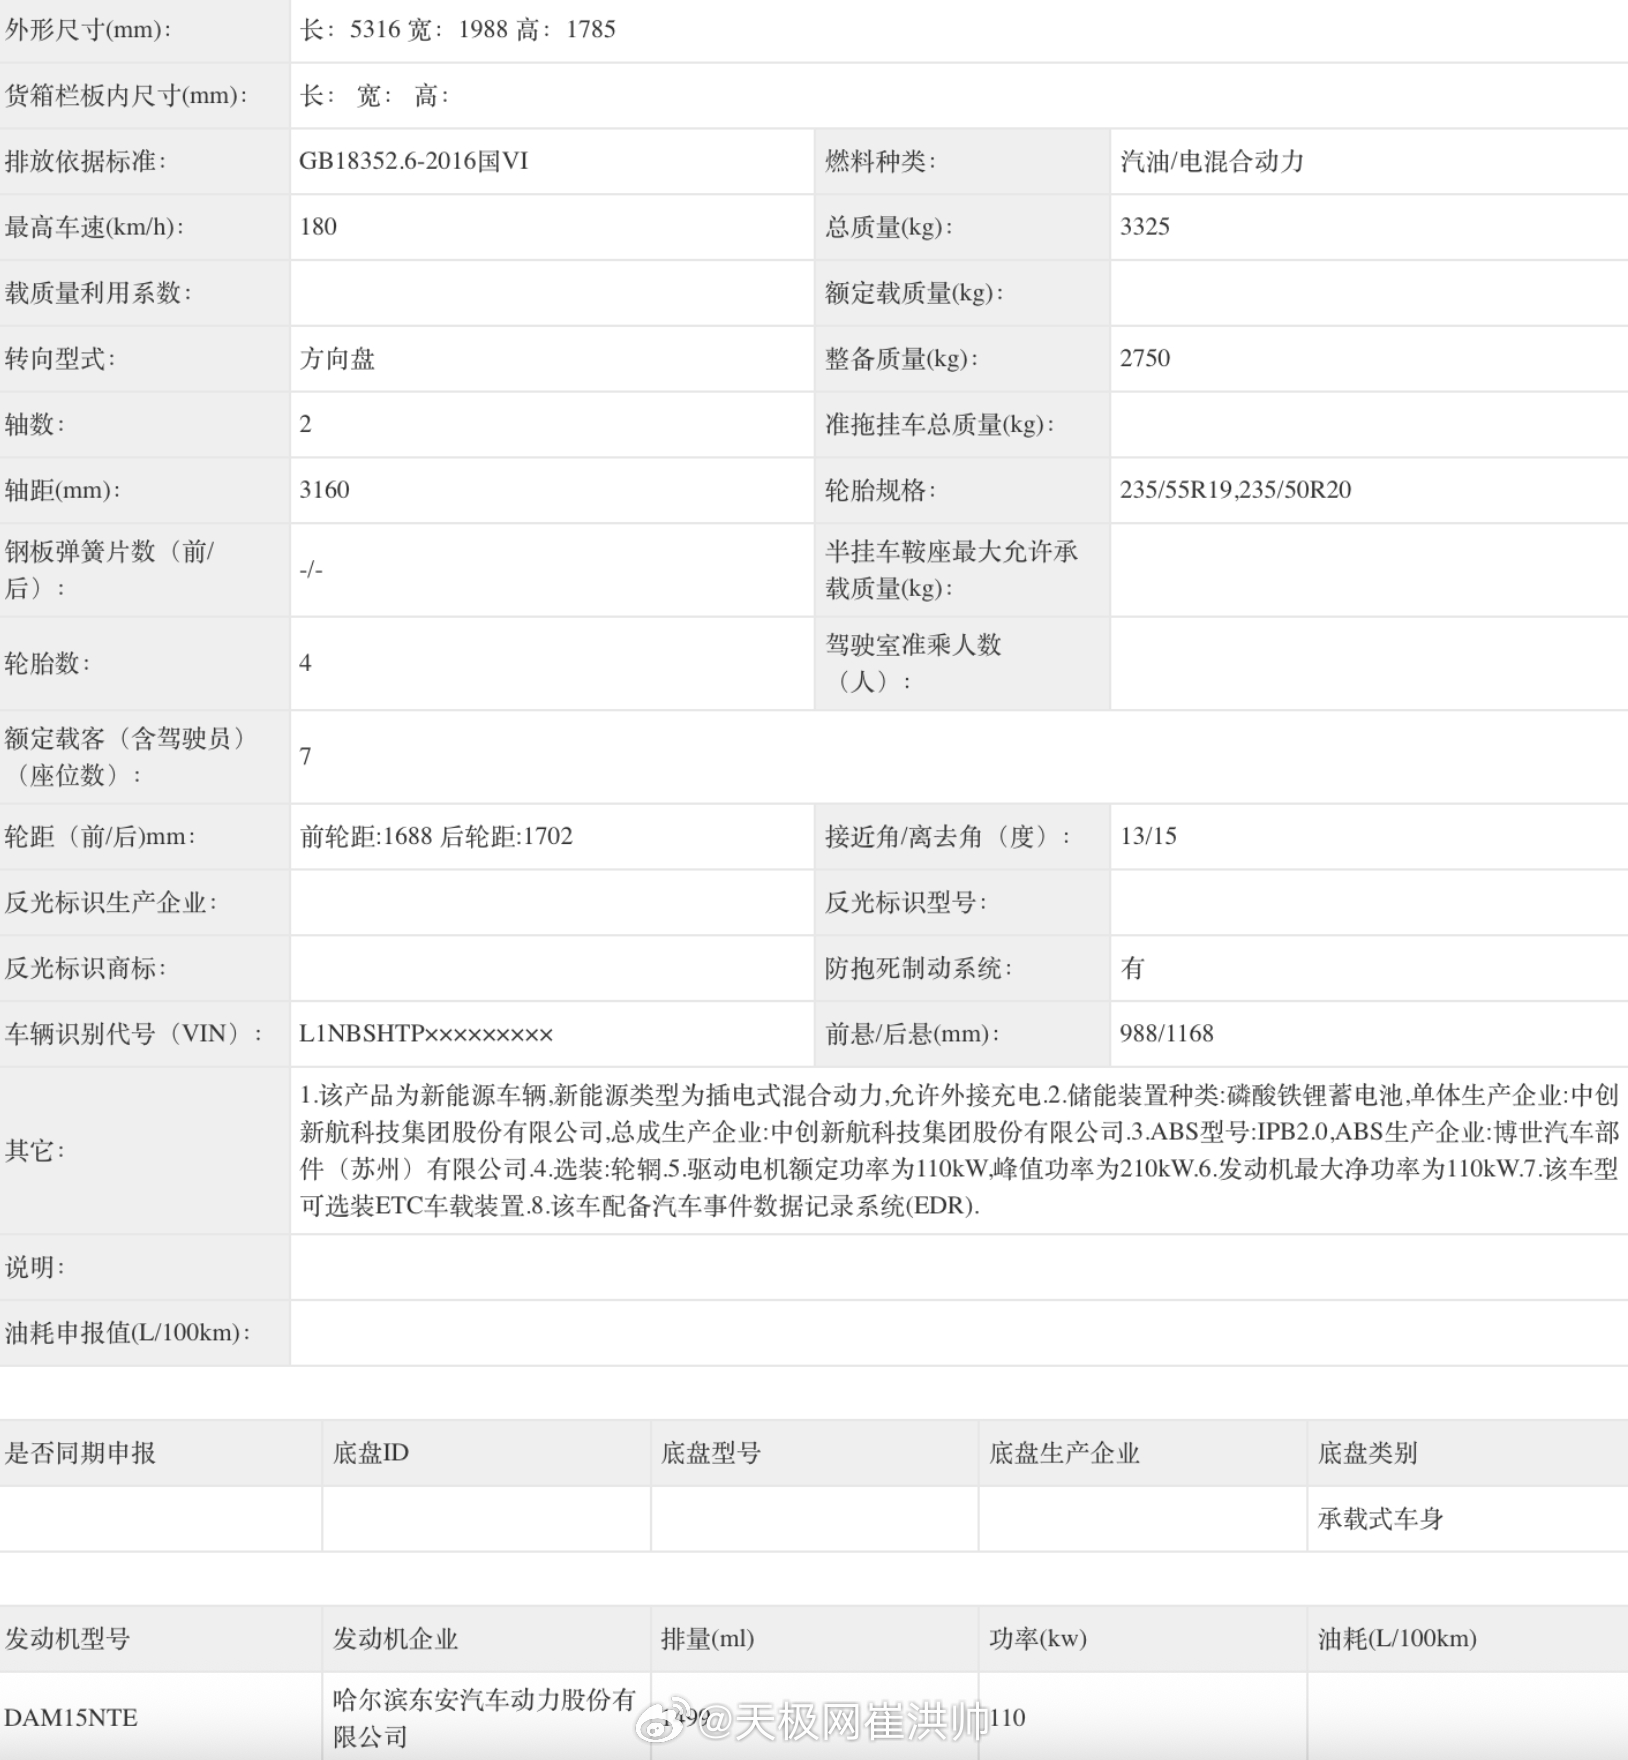Click the 功率(kw) column header
This screenshot has height=1760, width=1628.
[1038, 1639]
